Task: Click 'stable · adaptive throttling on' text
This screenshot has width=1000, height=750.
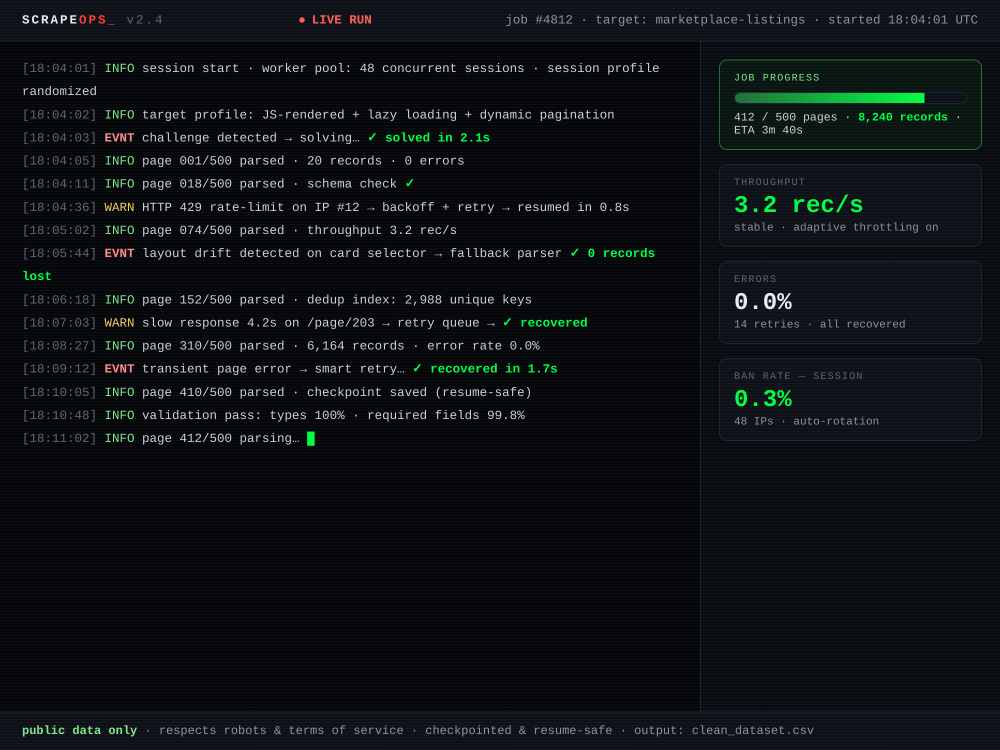Action: [x=836, y=227]
